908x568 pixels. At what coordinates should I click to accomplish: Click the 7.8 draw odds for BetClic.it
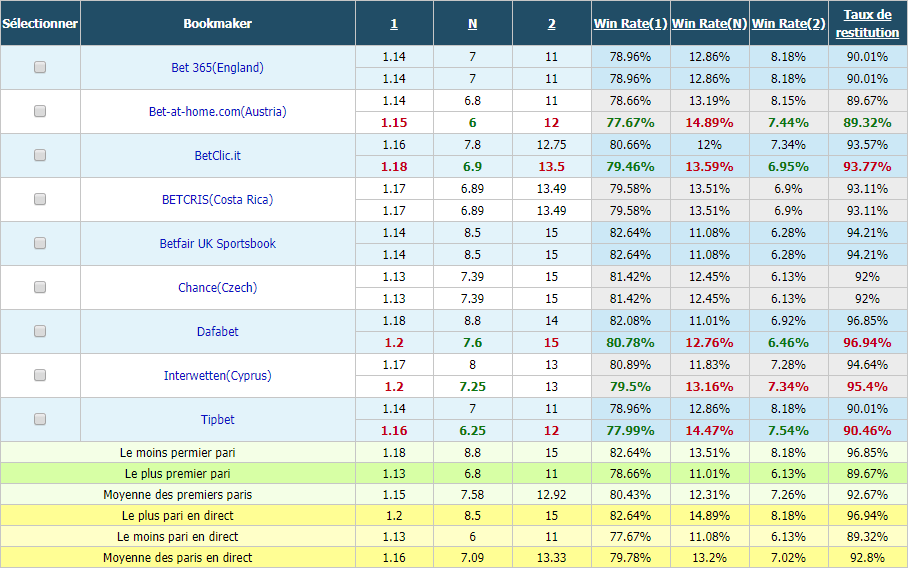(473, 145)
